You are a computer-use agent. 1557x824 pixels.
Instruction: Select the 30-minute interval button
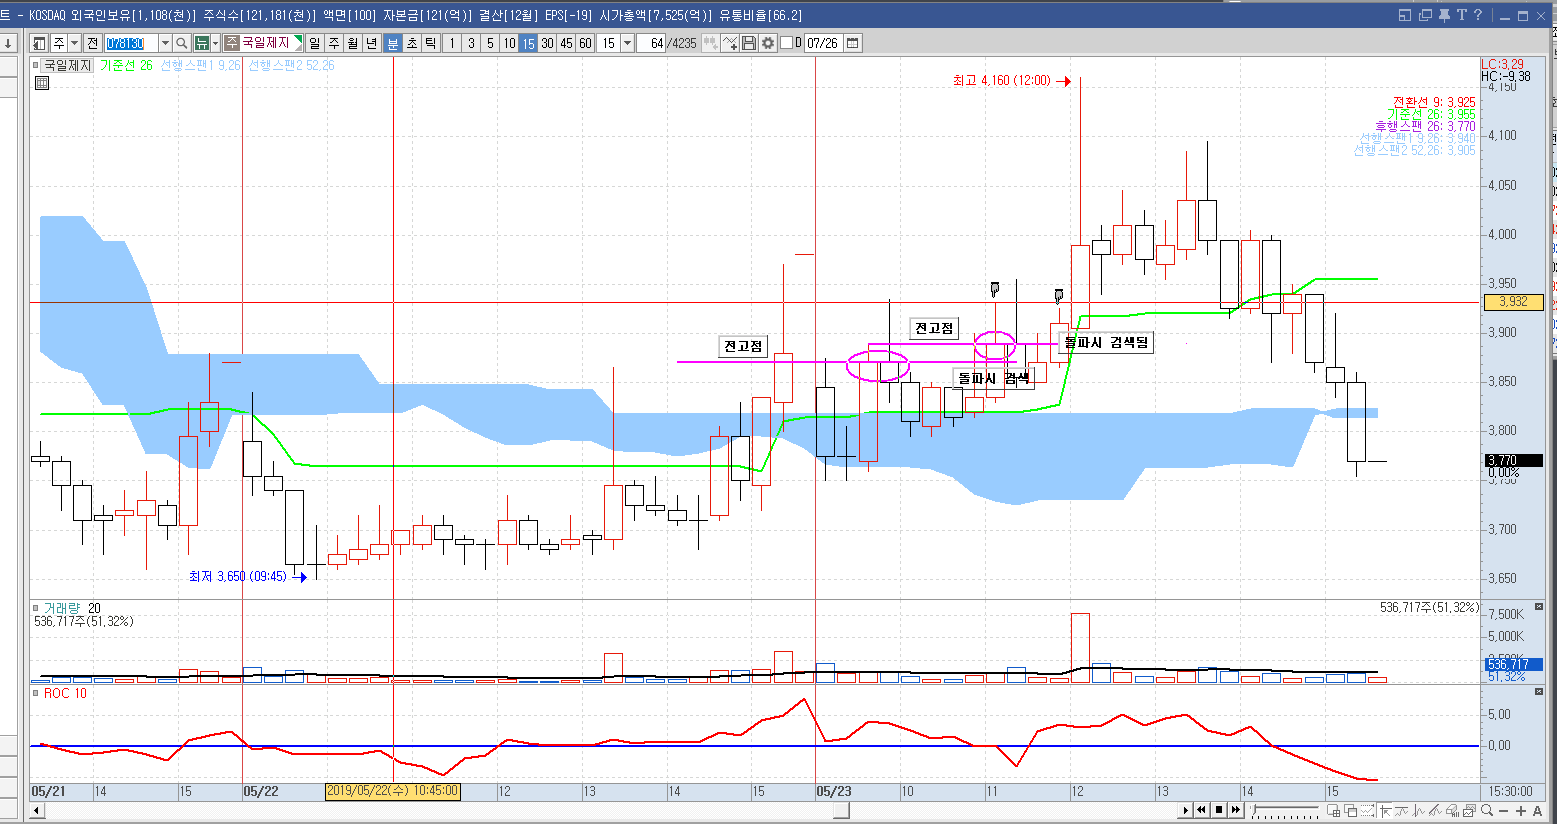pyautogui.click(x=547, y=43)
